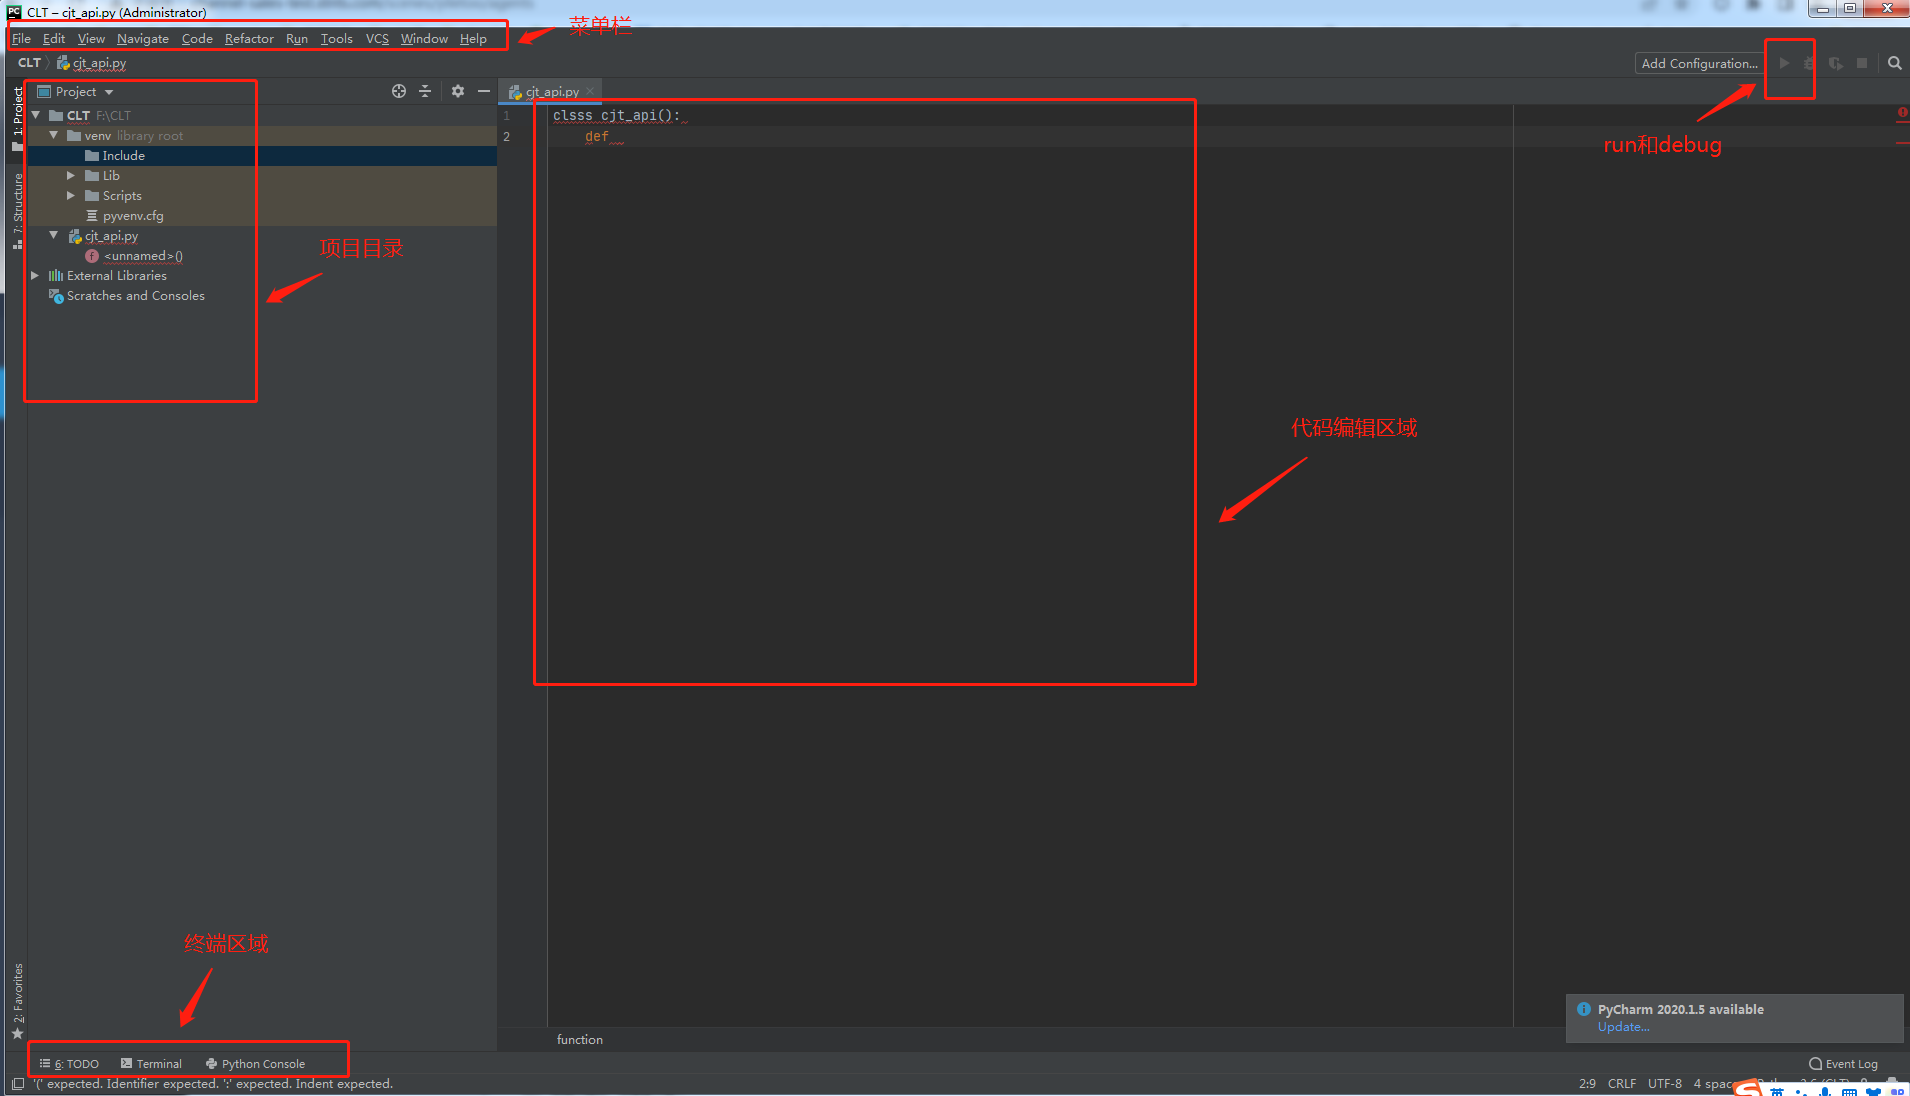Collapse the cjt_api.py tree node

[54, 235]
